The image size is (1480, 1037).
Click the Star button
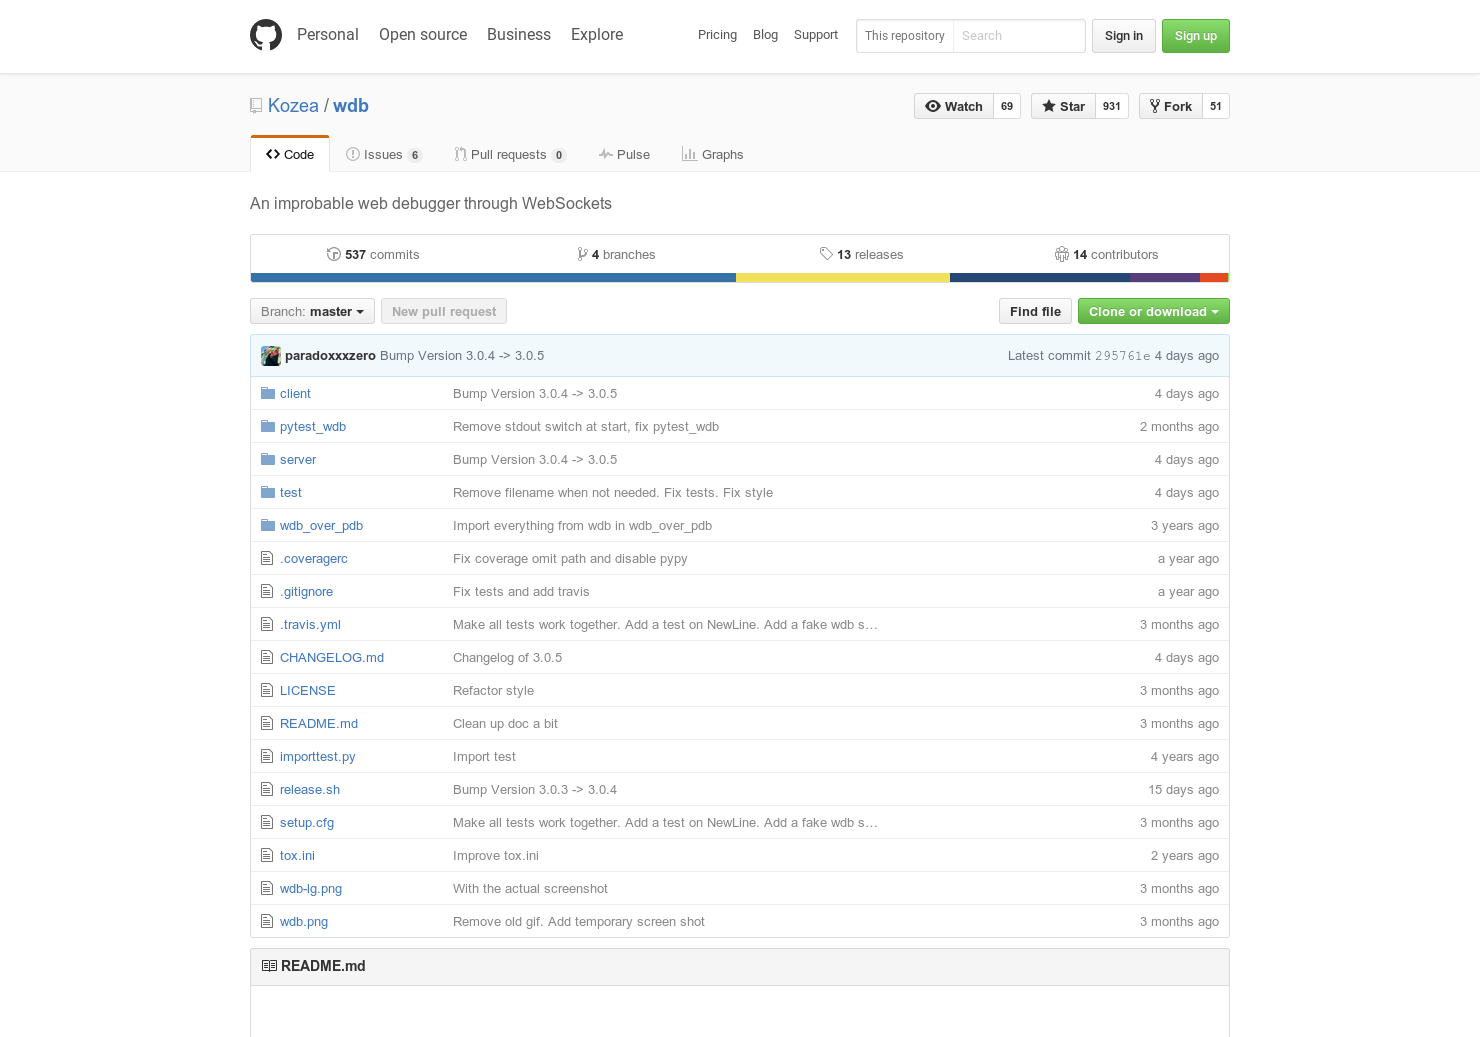point(1063,106)
